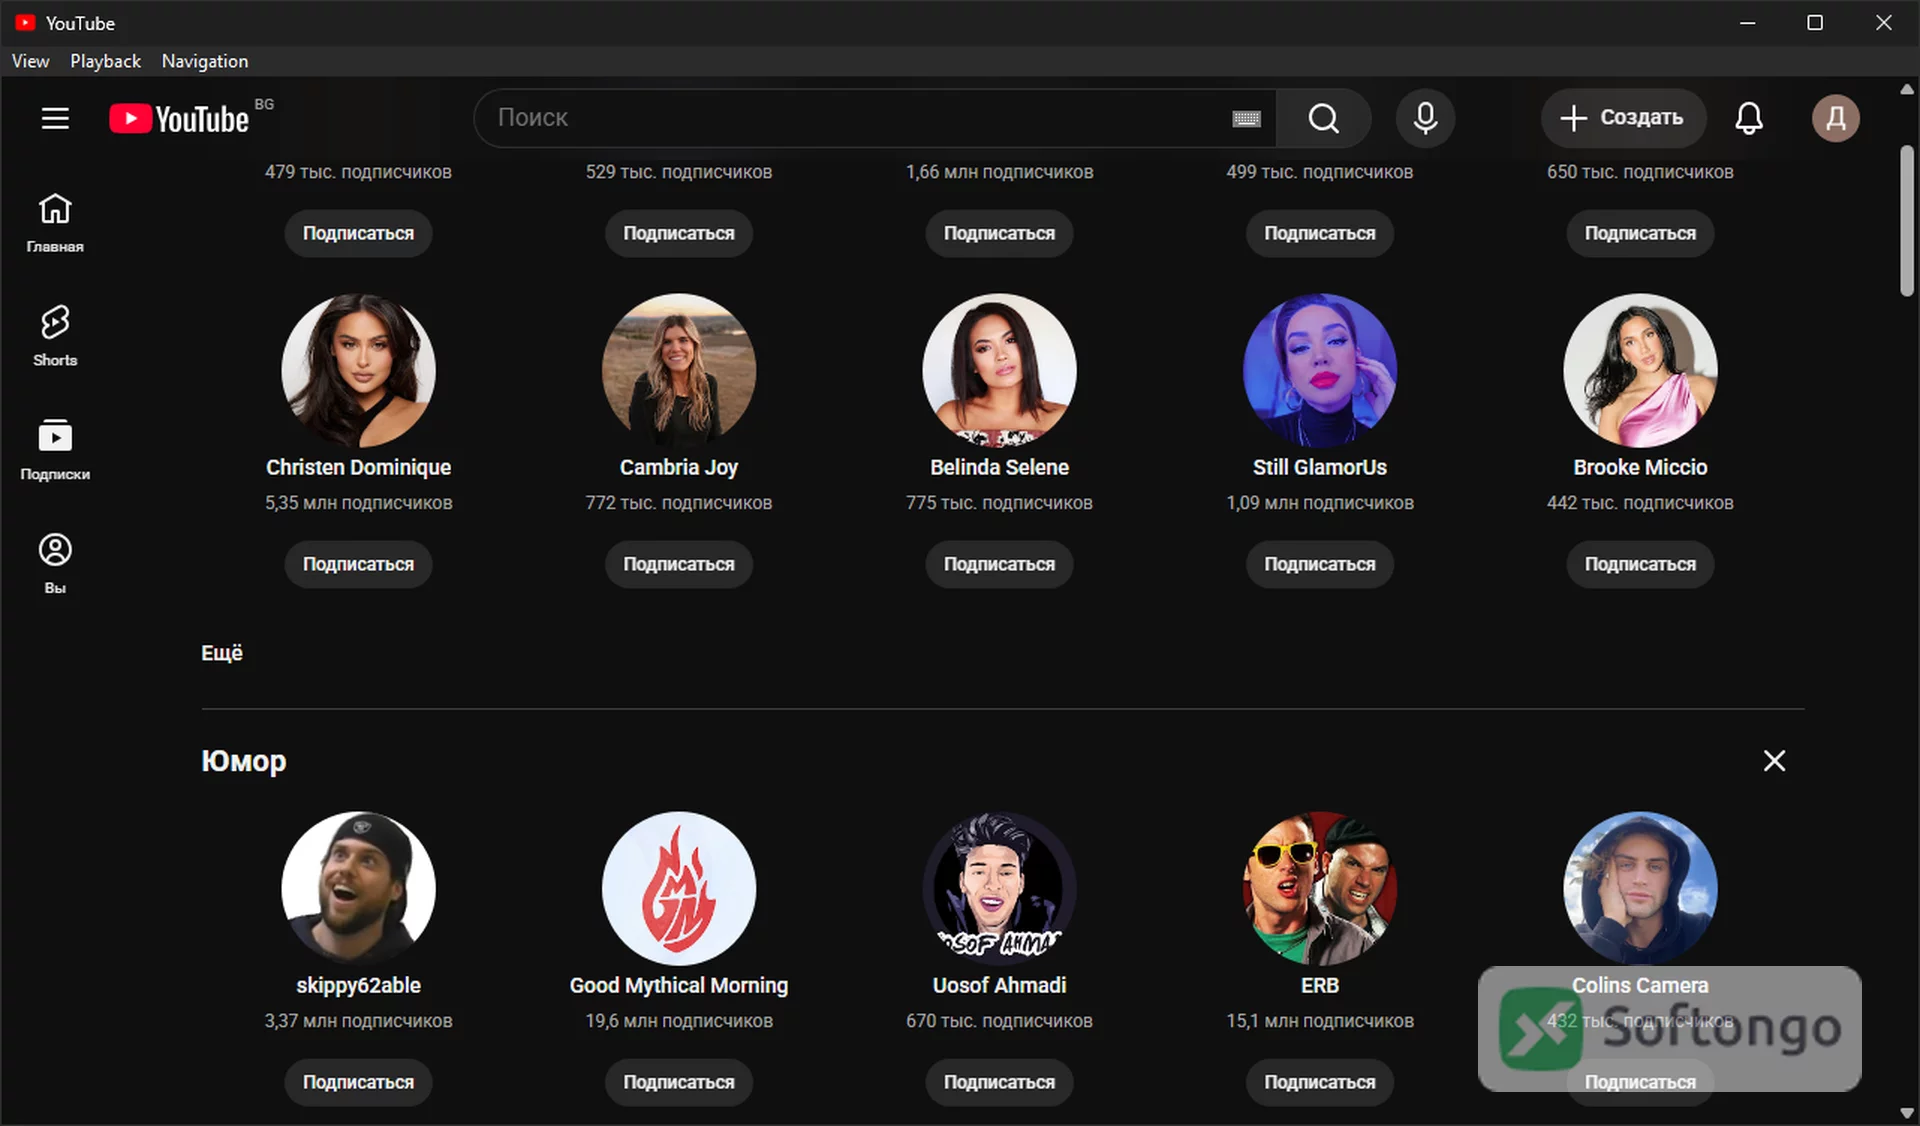Open Cambria Joy channel avatar
The image size is (1920, 1126).
pos(679,370)
